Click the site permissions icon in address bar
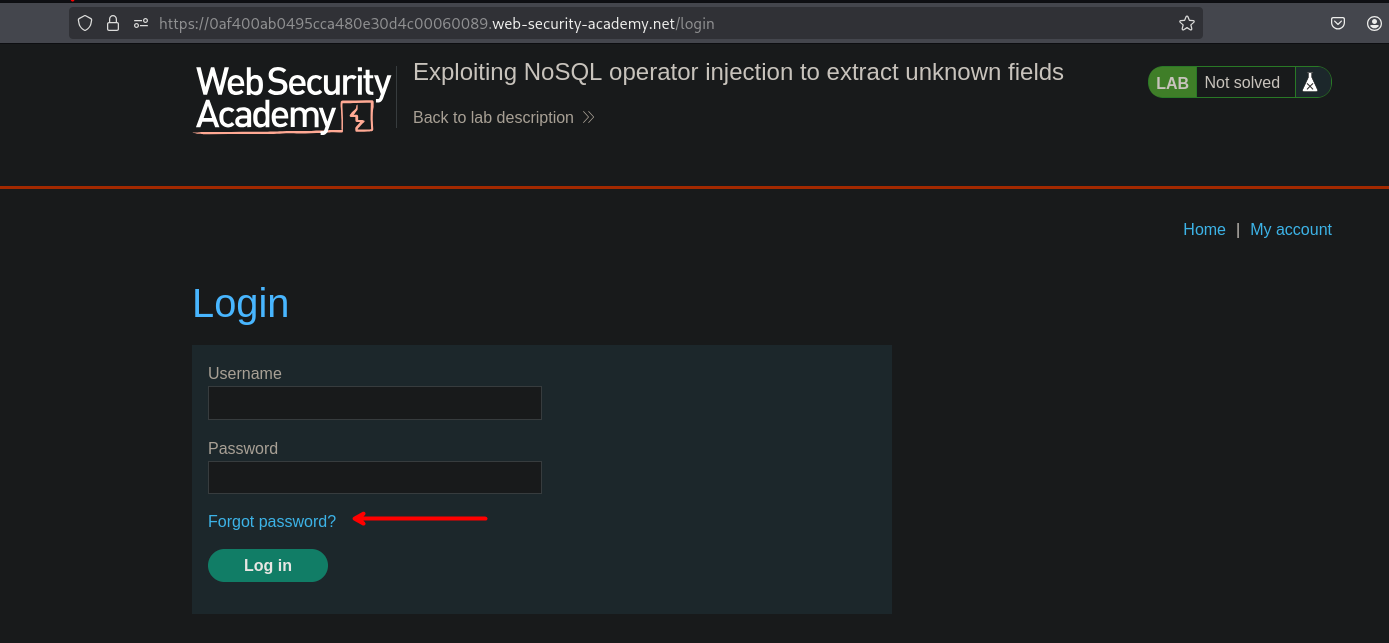 pyautogui.click(x=140, y=23)
